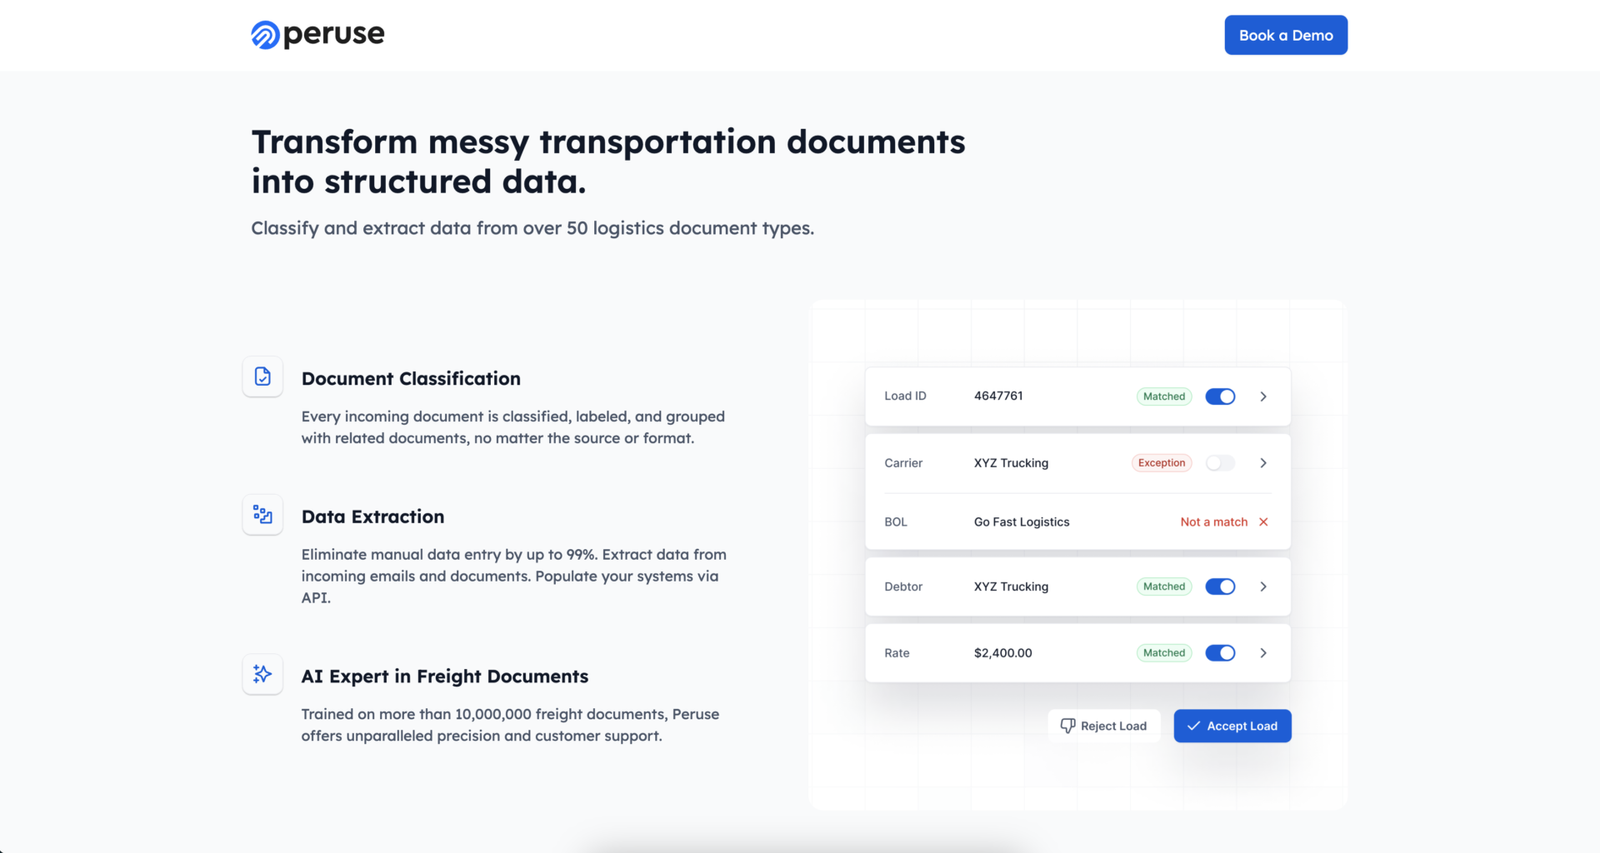Click the main headline about transportation documents
This screenshot has width=1600, height=853.
pyautogui.click(x=608, y=161)
